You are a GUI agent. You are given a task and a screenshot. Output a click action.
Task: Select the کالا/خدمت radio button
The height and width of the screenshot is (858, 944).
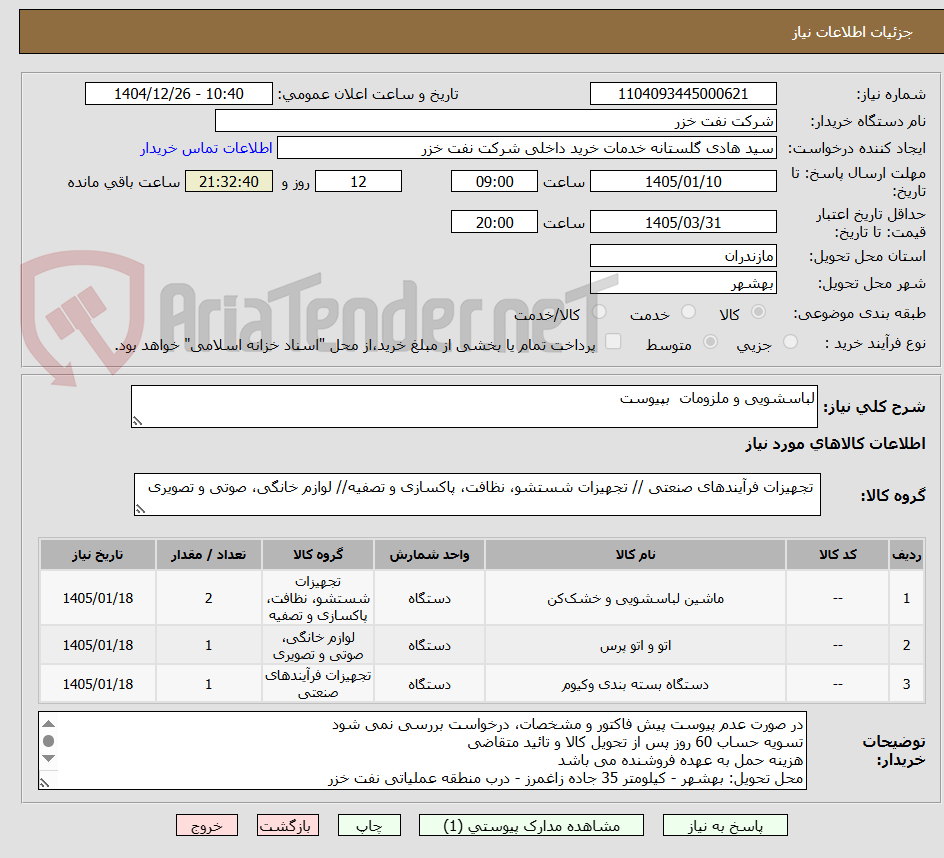(599, 312)
